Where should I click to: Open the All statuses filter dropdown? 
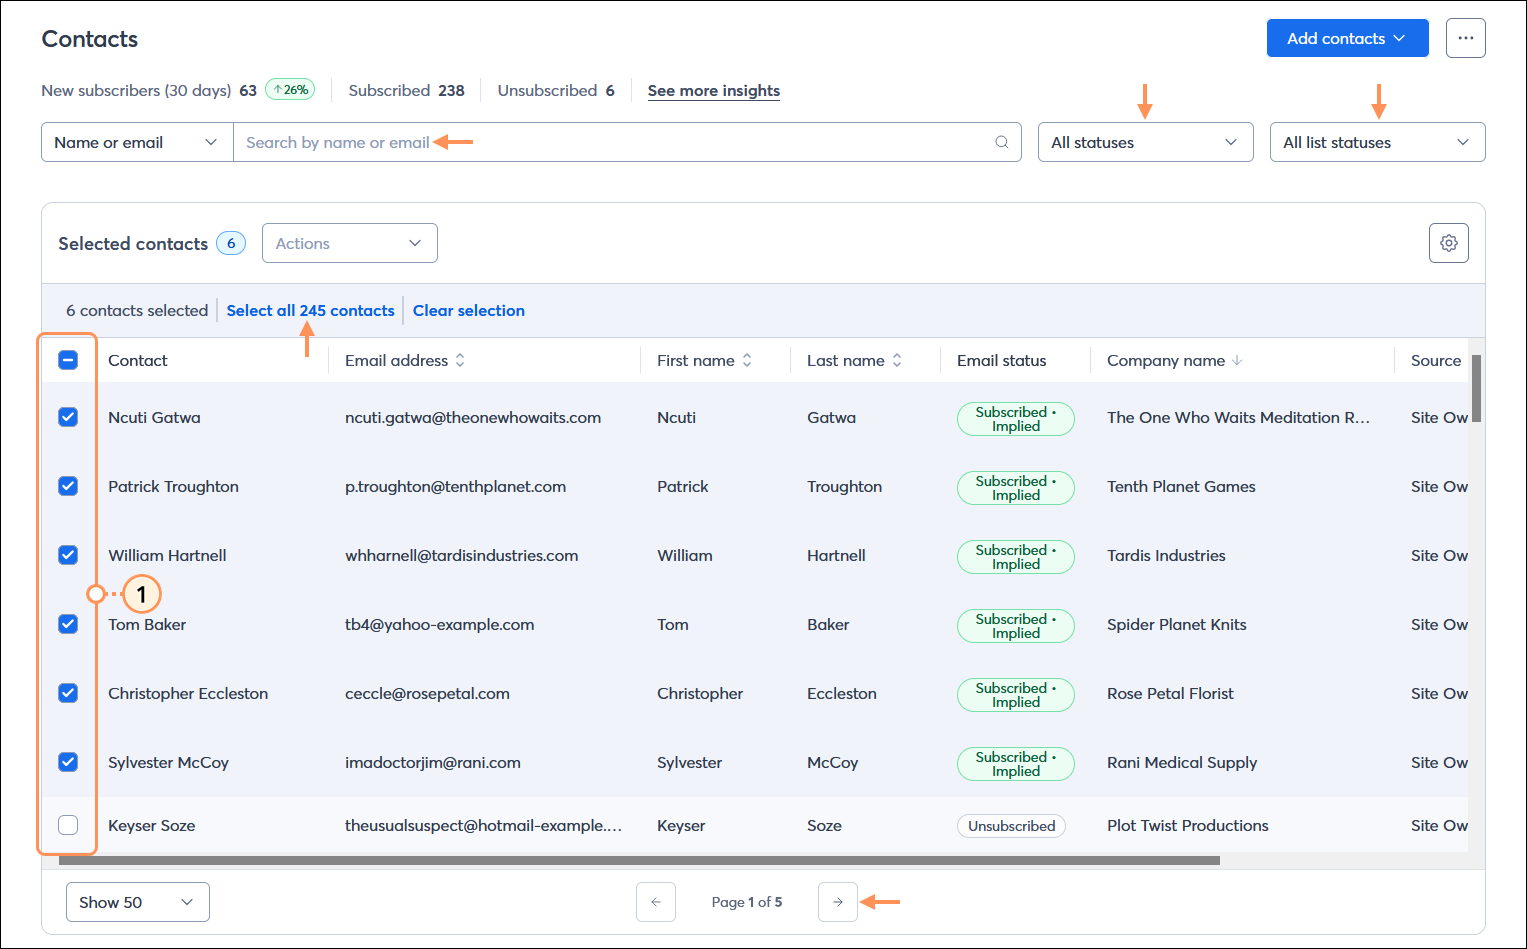pos(1144,142)
